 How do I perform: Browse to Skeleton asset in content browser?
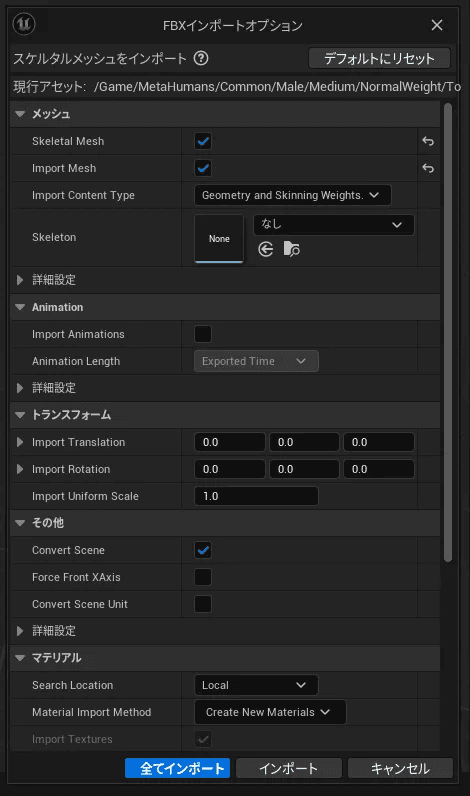pyautogui.click(x=291, y=249)
